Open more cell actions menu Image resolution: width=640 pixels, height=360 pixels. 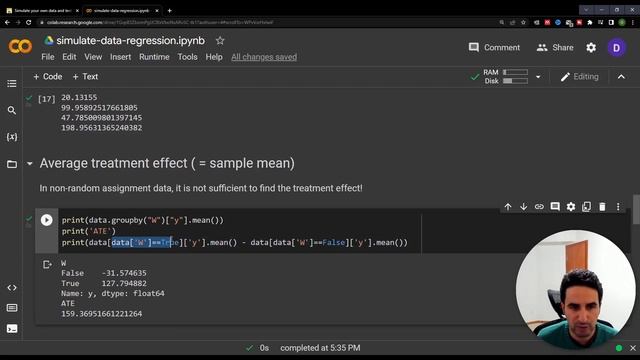click(618, 207)
